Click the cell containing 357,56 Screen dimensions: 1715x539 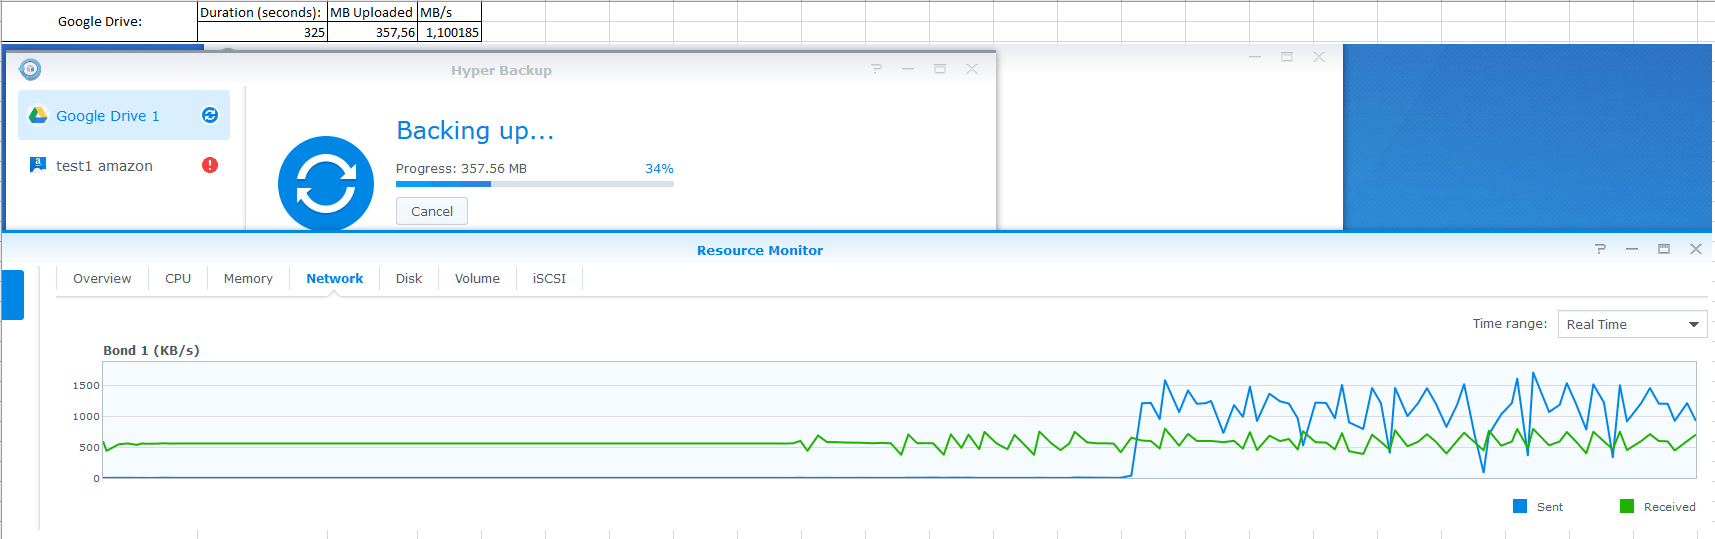click(372, 32)
